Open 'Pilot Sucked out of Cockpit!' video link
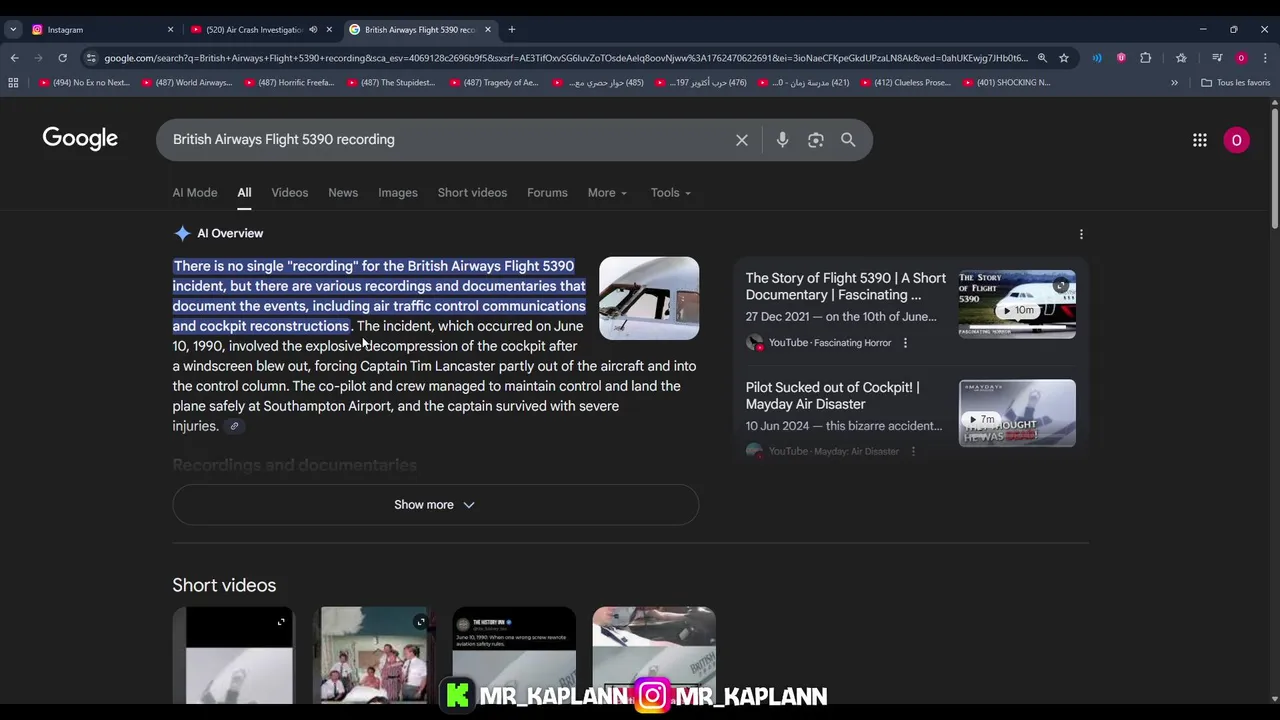 [832, 396]
